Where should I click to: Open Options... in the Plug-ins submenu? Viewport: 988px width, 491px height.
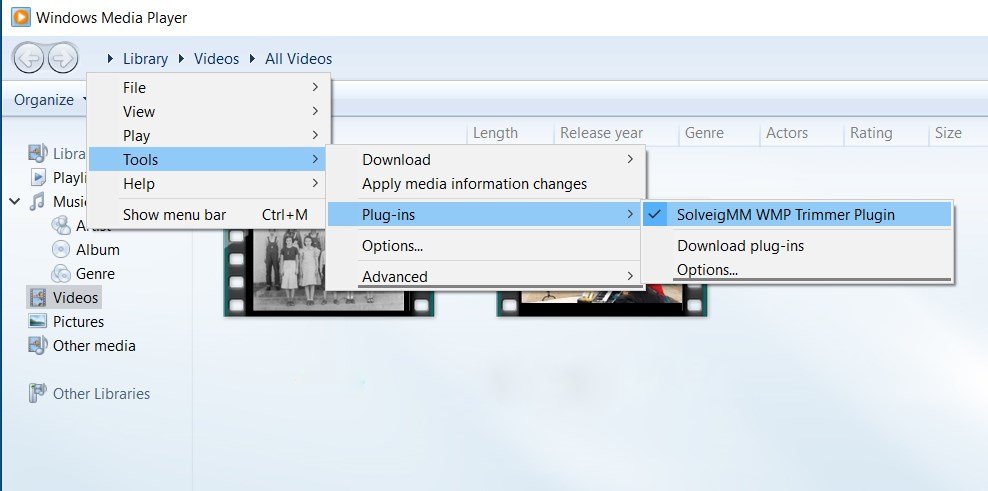pos(796,270)
